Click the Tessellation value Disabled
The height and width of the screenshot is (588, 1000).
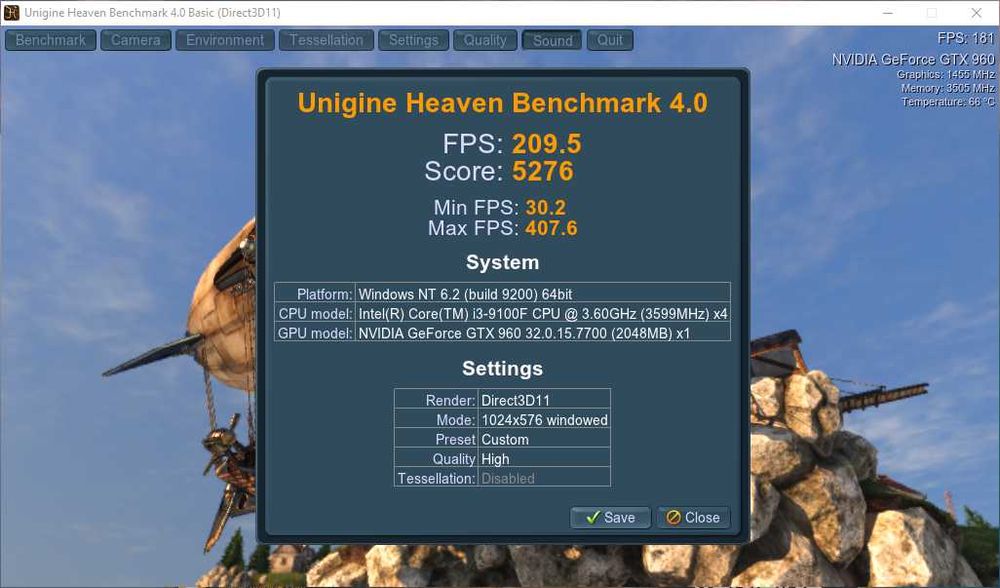click(508, 478)
